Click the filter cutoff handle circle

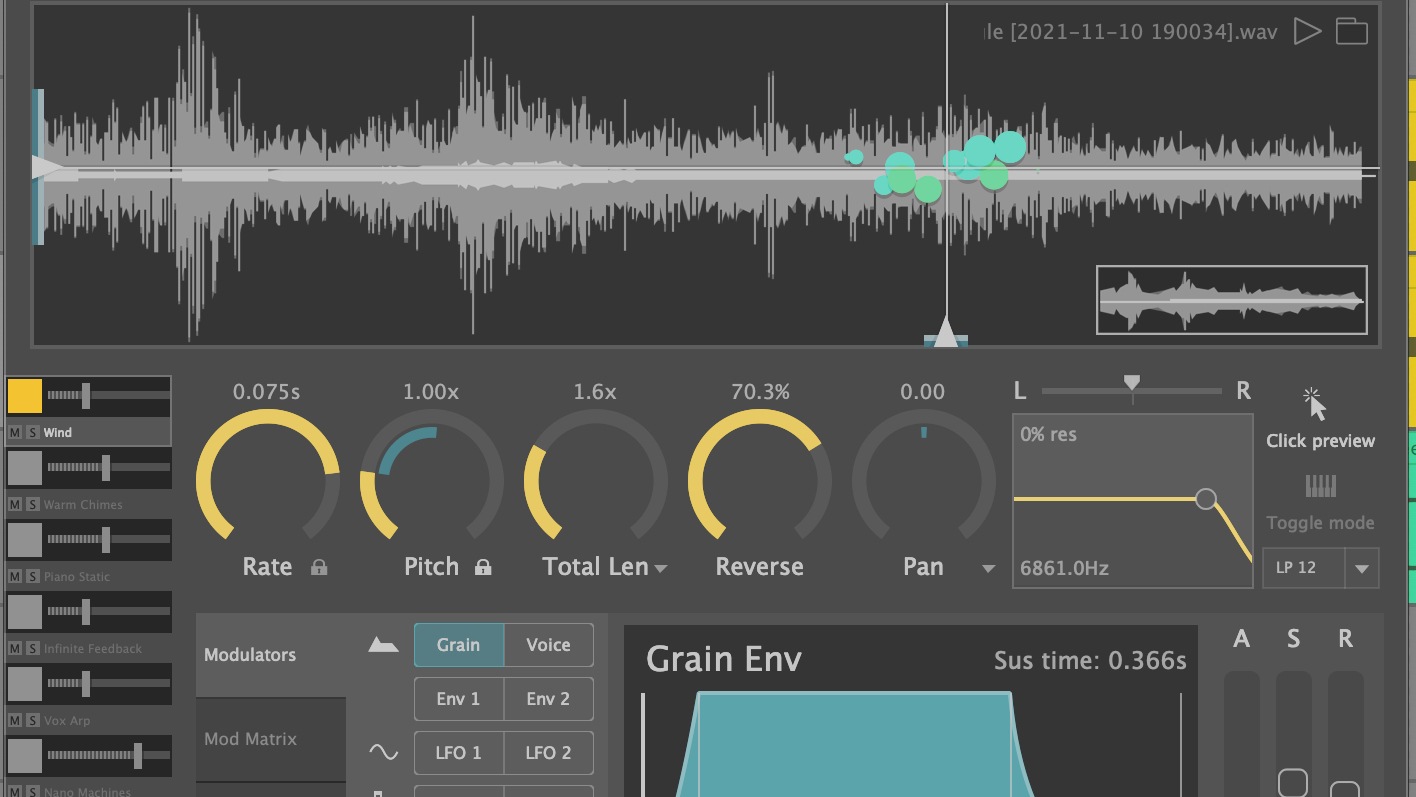tap(1206, 499)
